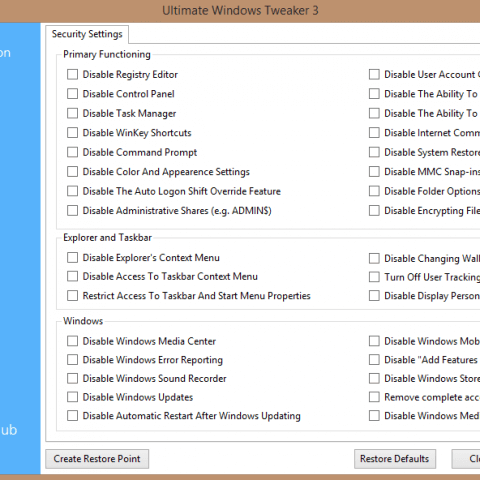Tick Disable "Add Features checkbox

click(x=374, y=360)
